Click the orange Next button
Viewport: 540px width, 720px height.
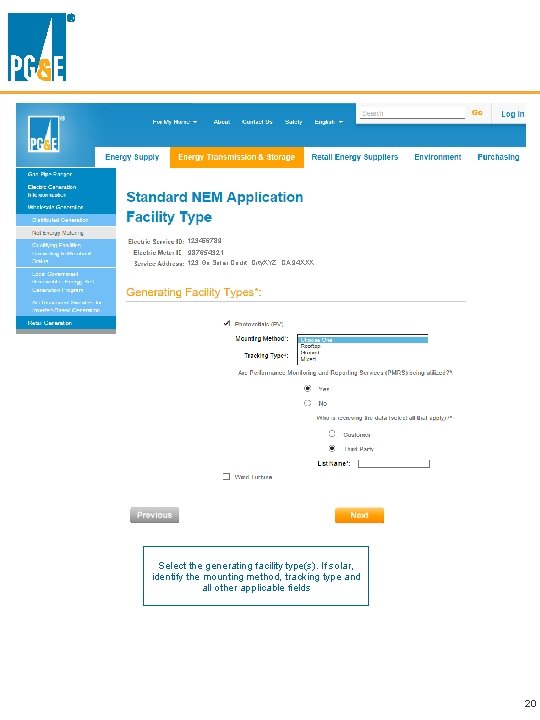click(x=359, y=515)
